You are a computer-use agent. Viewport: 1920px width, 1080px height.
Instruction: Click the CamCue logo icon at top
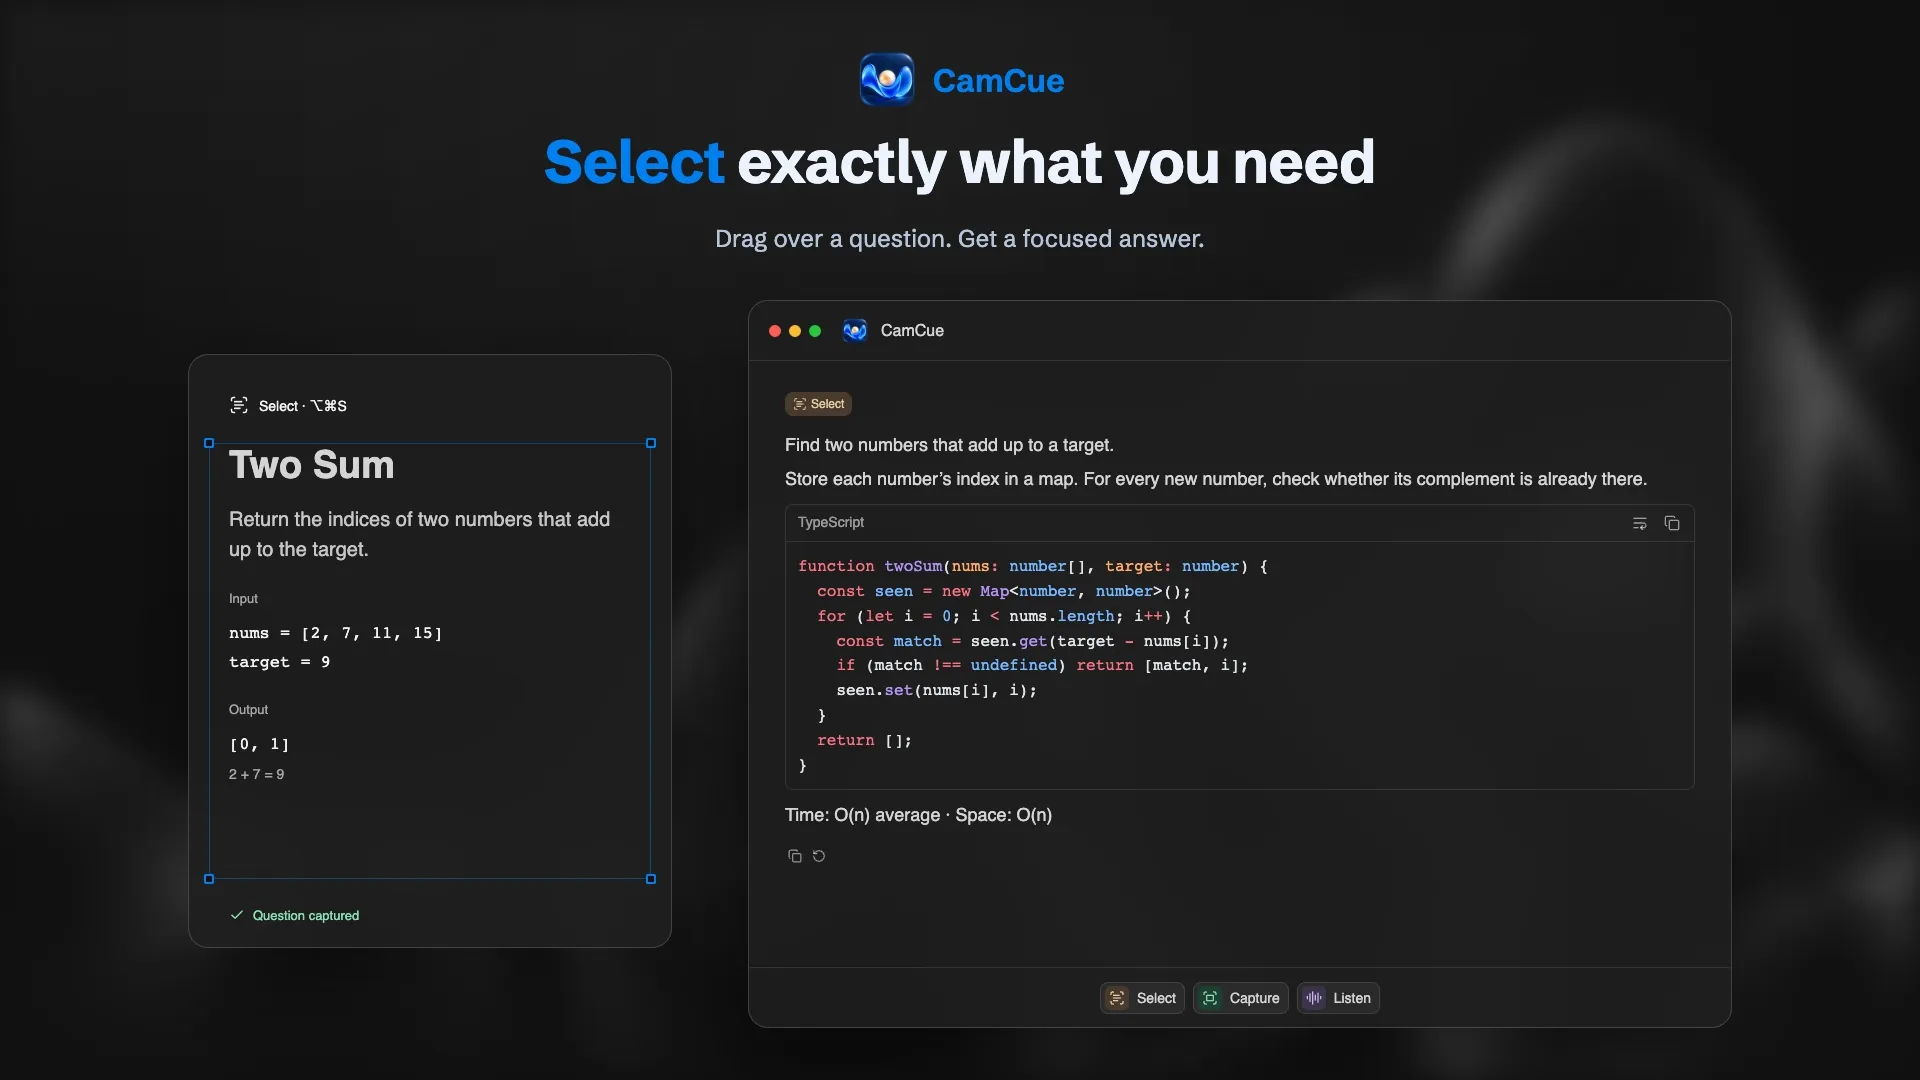(x=887, y=80)
